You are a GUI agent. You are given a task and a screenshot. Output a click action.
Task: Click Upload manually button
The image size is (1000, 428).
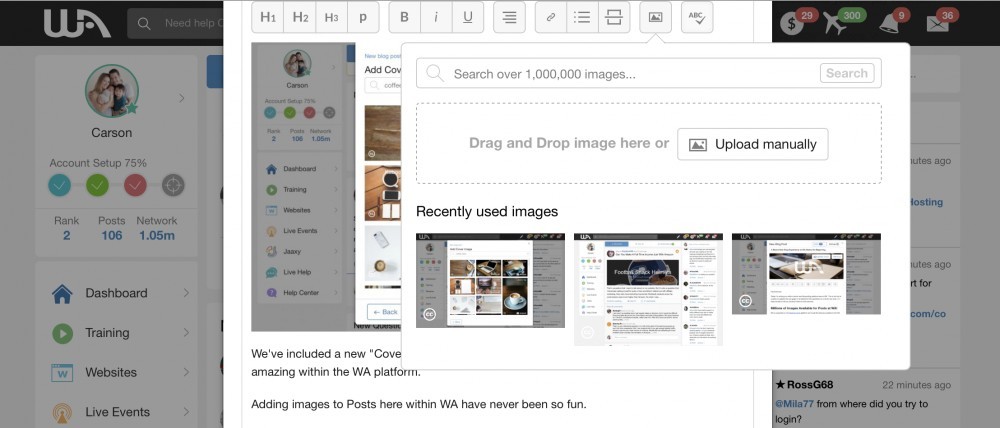753,144
